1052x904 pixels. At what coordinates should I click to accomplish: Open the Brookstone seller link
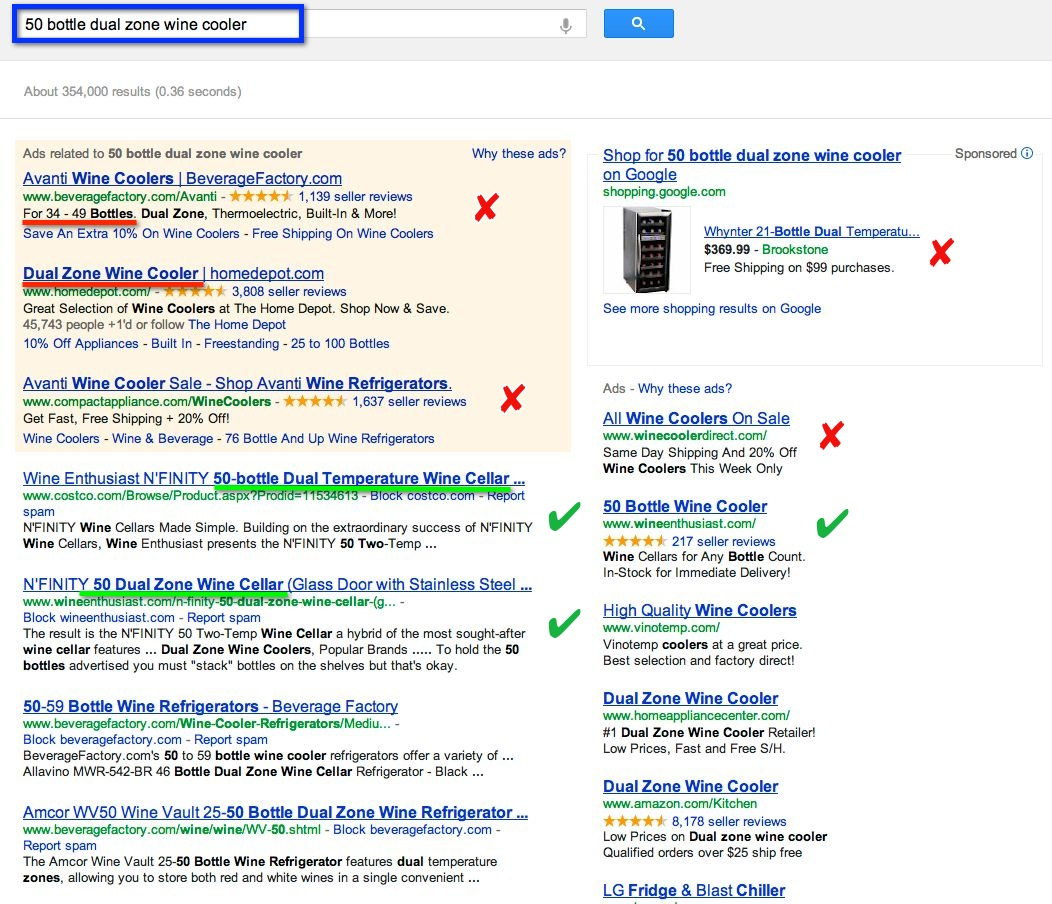[795, 250]
